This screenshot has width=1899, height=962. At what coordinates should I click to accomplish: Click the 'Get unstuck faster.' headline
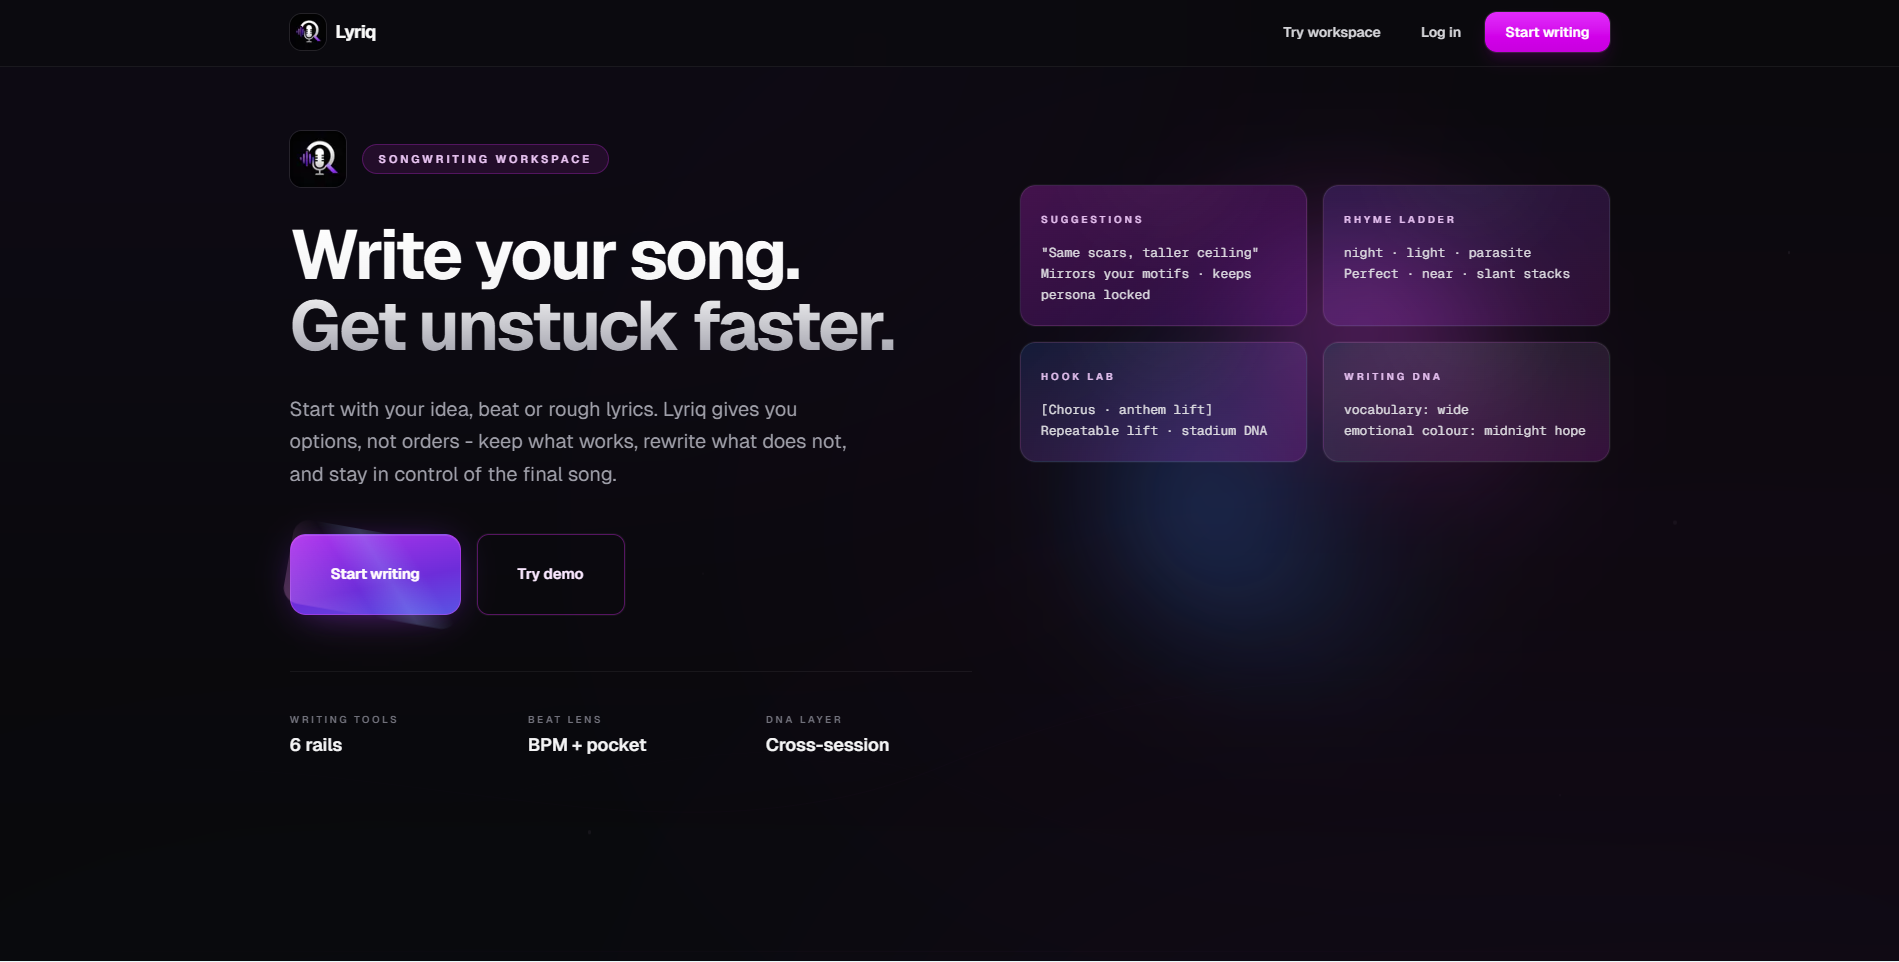click(x=592, y=327)
